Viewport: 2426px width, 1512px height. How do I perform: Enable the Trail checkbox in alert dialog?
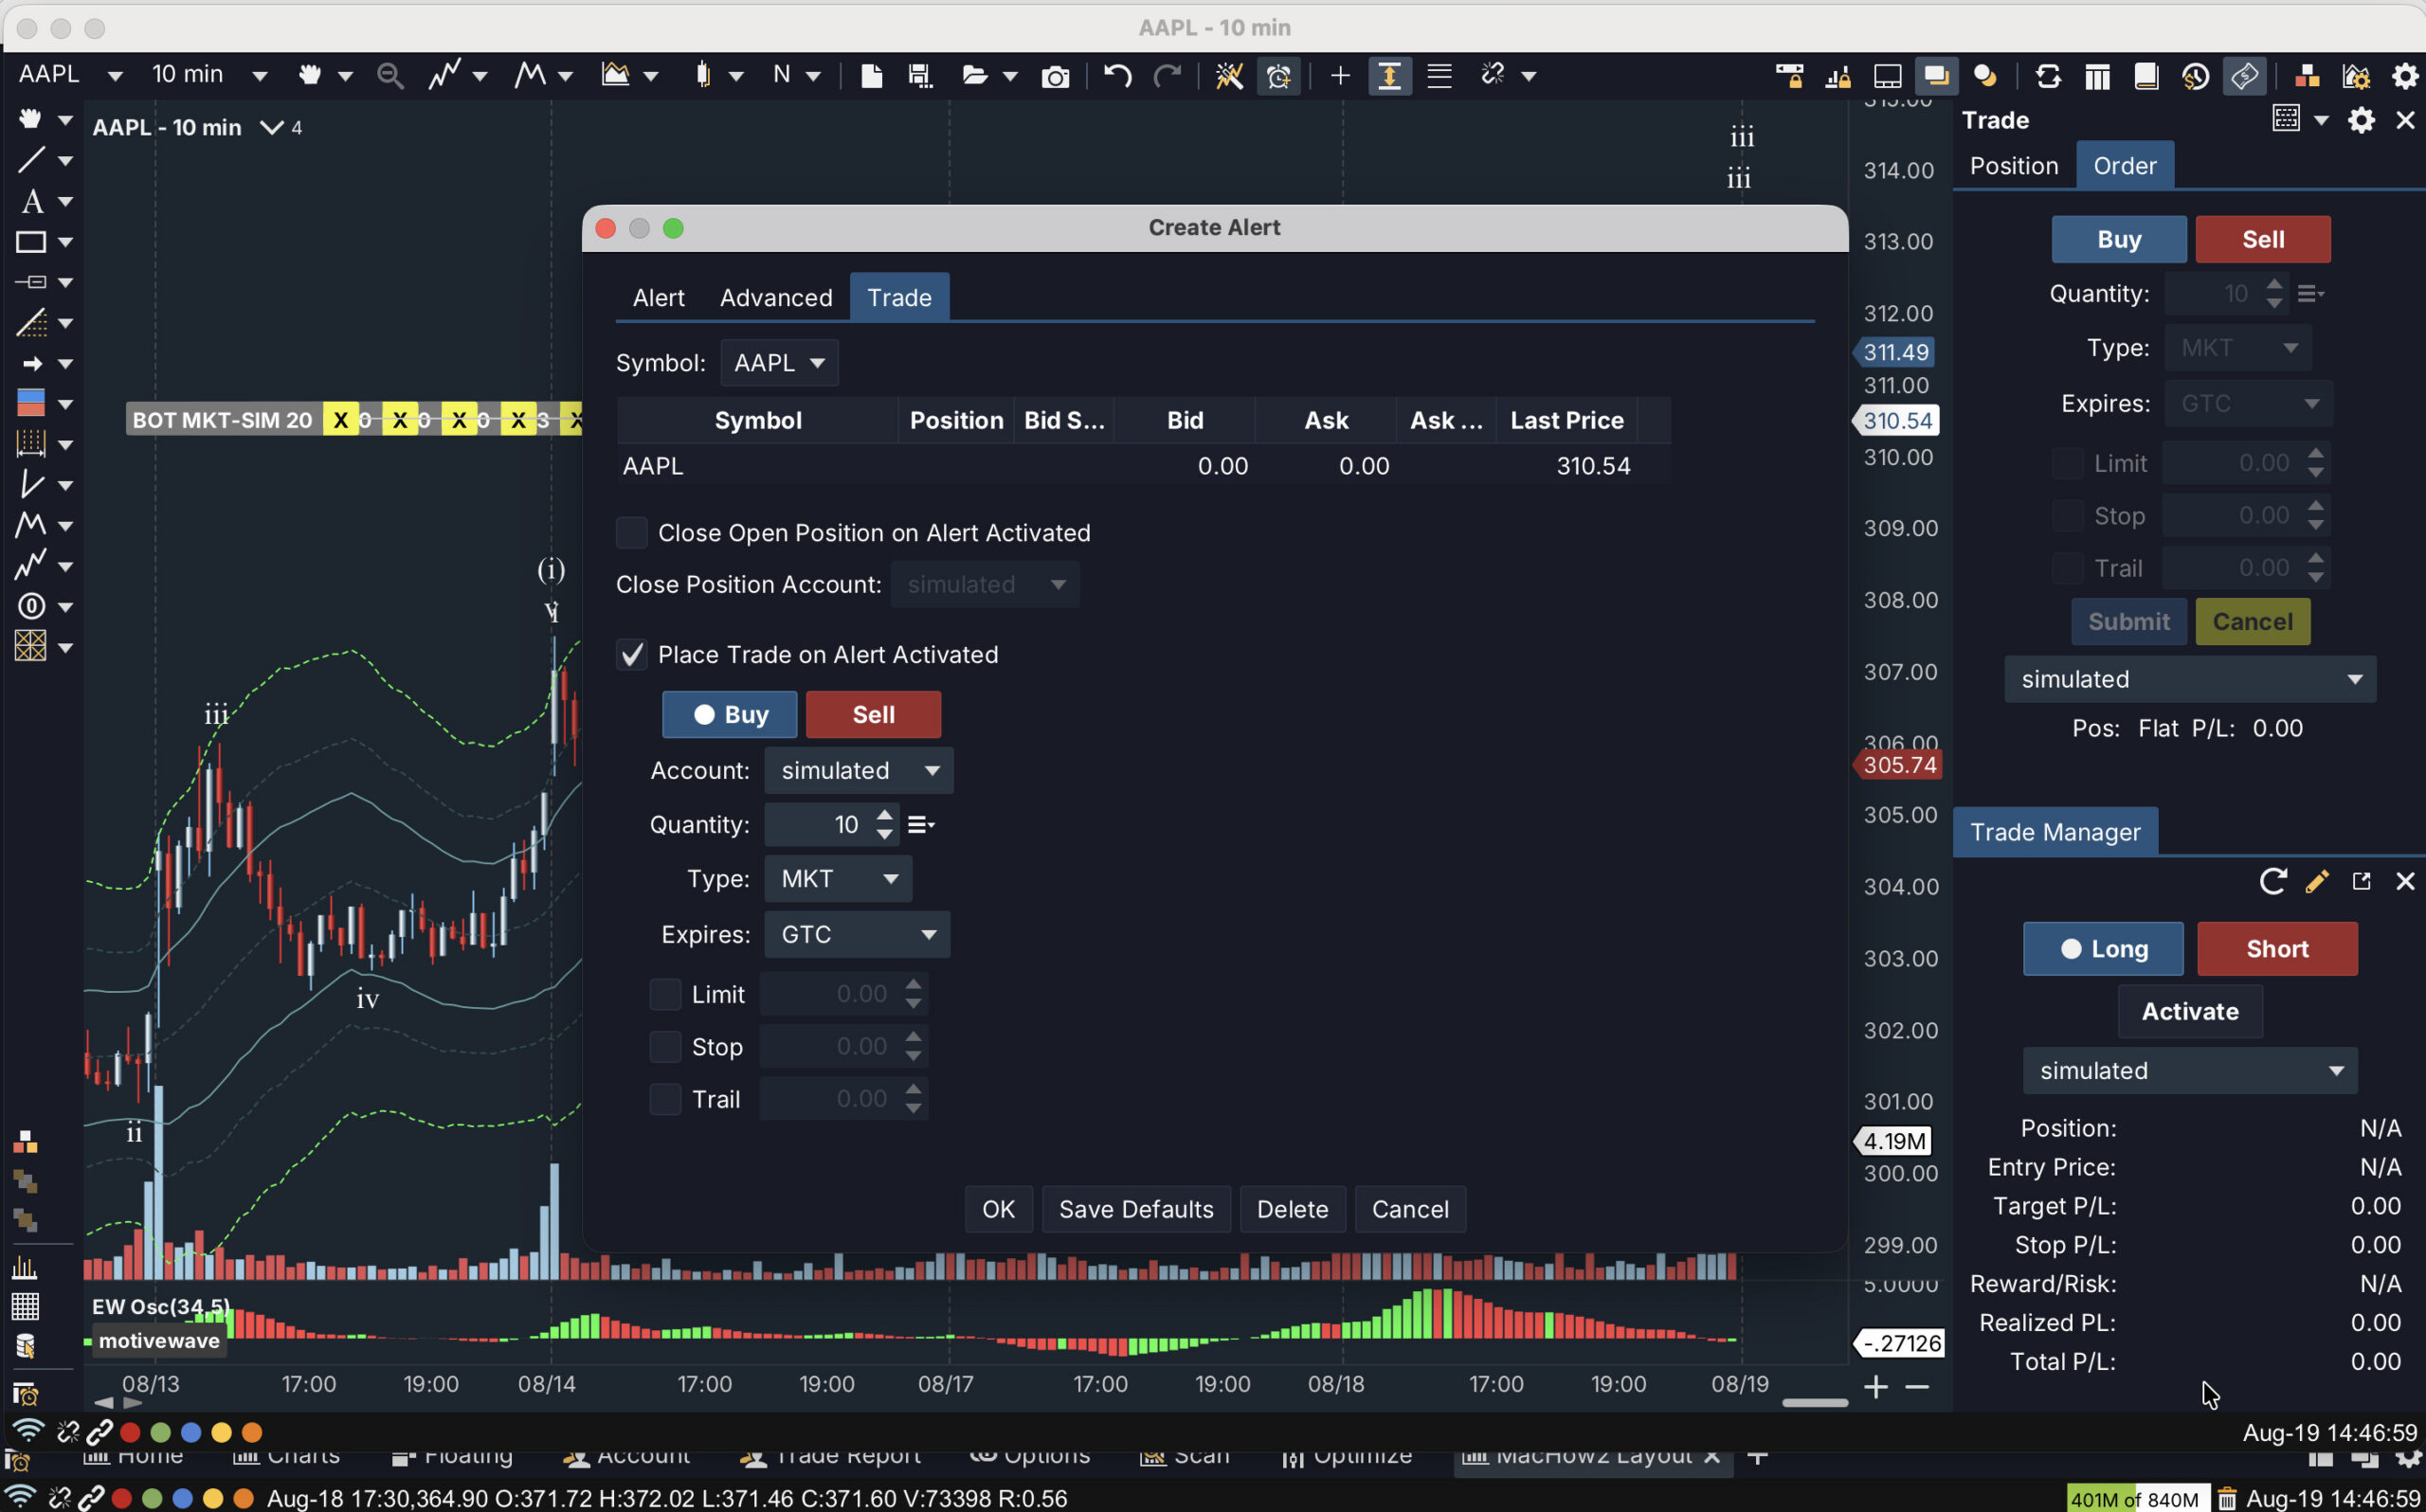pos(665,1099)
